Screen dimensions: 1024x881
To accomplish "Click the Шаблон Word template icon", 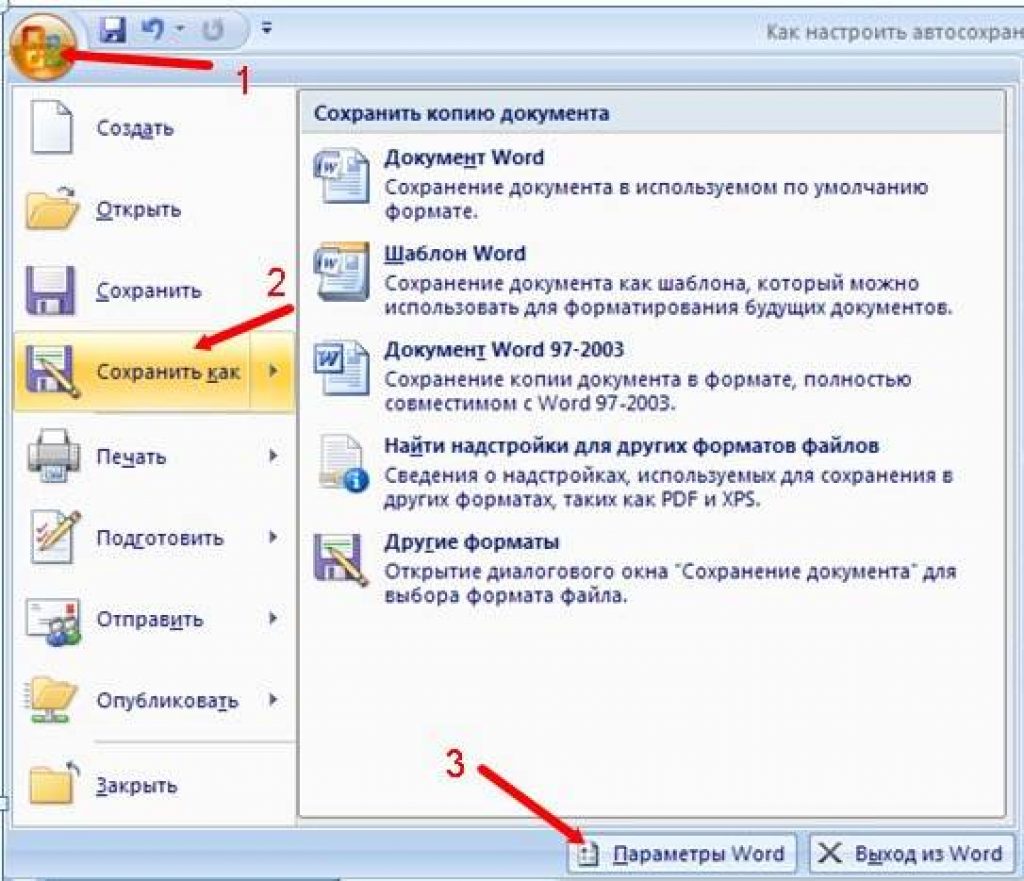I will [341, 272].
